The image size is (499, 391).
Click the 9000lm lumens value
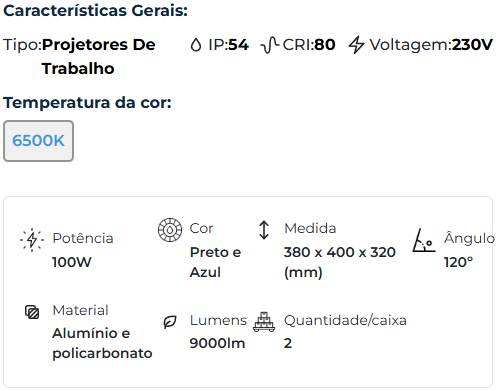pyautogui.click(x=217, y=343)
